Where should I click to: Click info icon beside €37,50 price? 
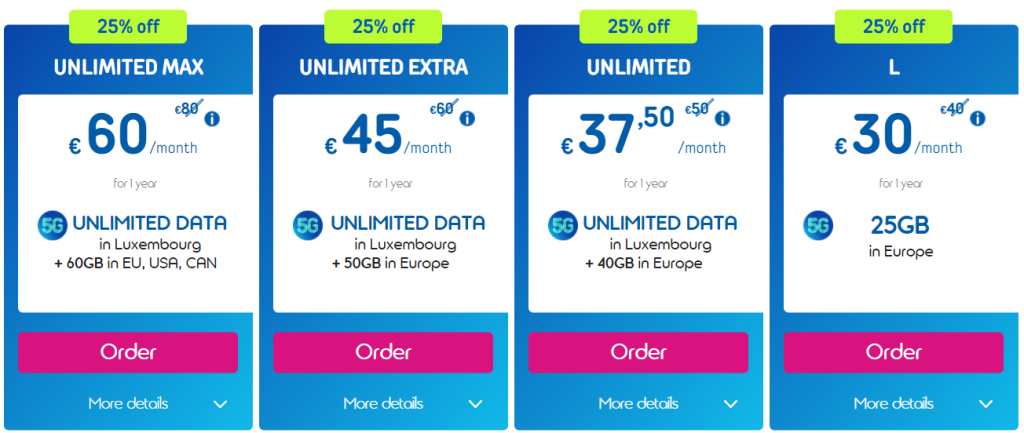[x=723, y=119]
